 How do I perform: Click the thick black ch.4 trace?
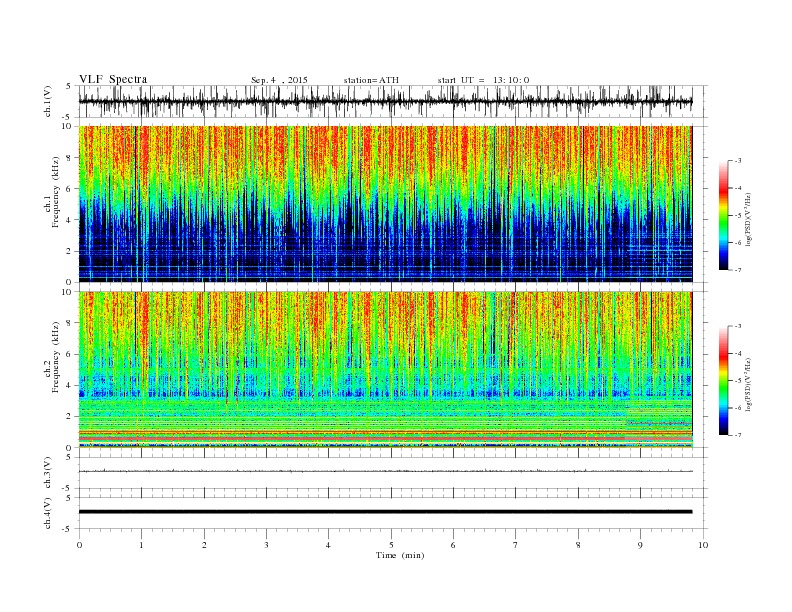tap(385, 512)
